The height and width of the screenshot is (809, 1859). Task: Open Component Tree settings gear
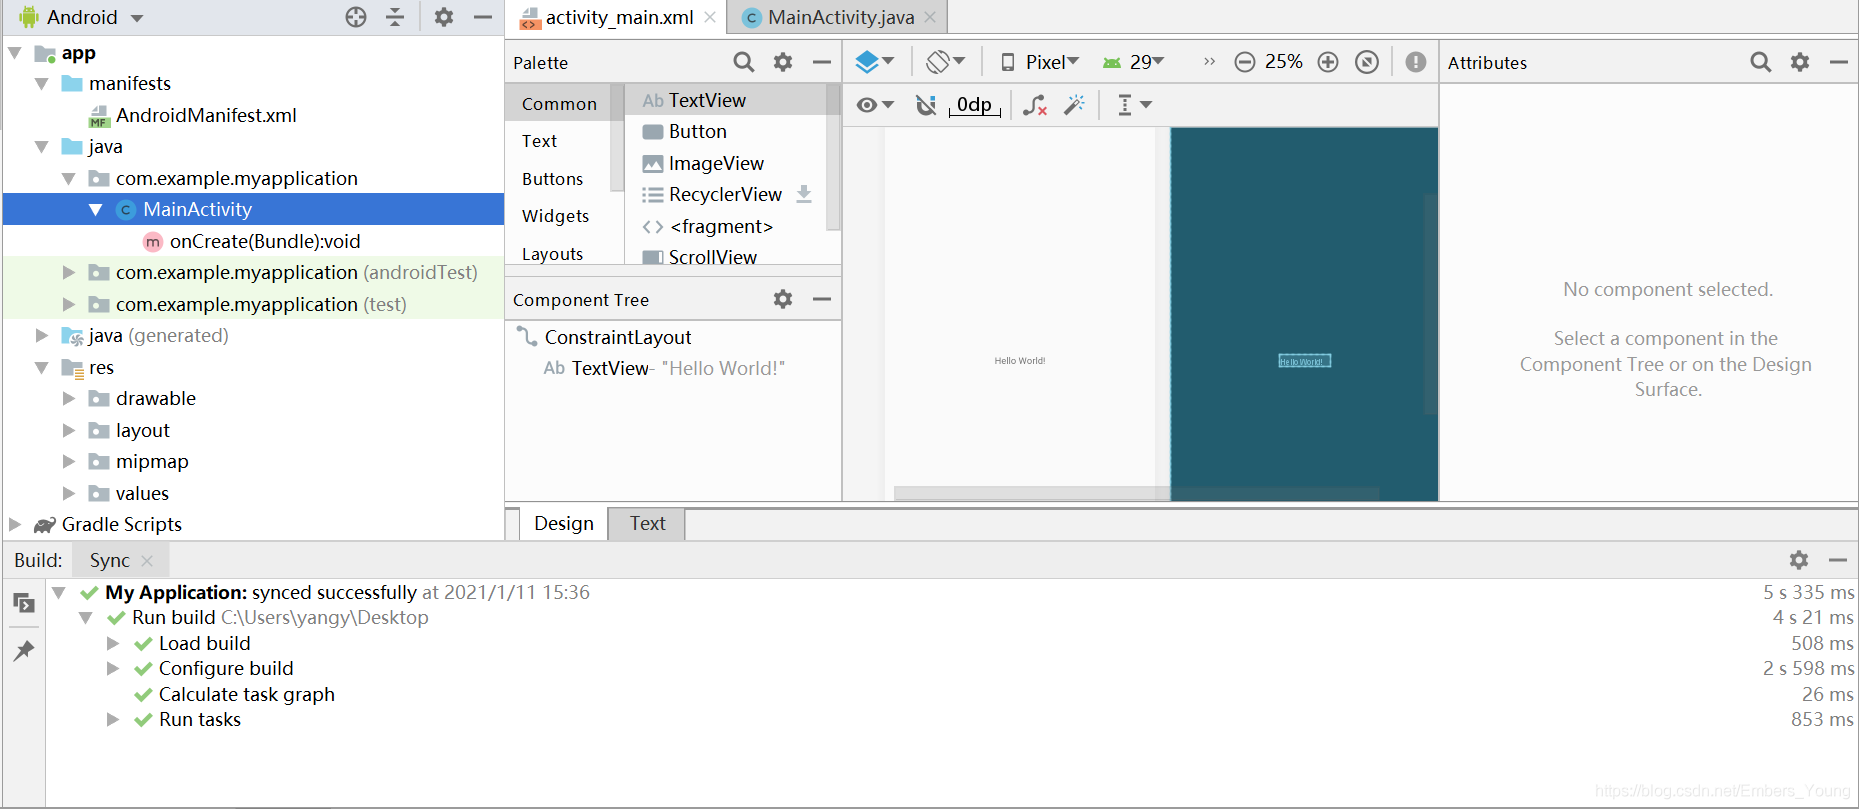point(783,299)
